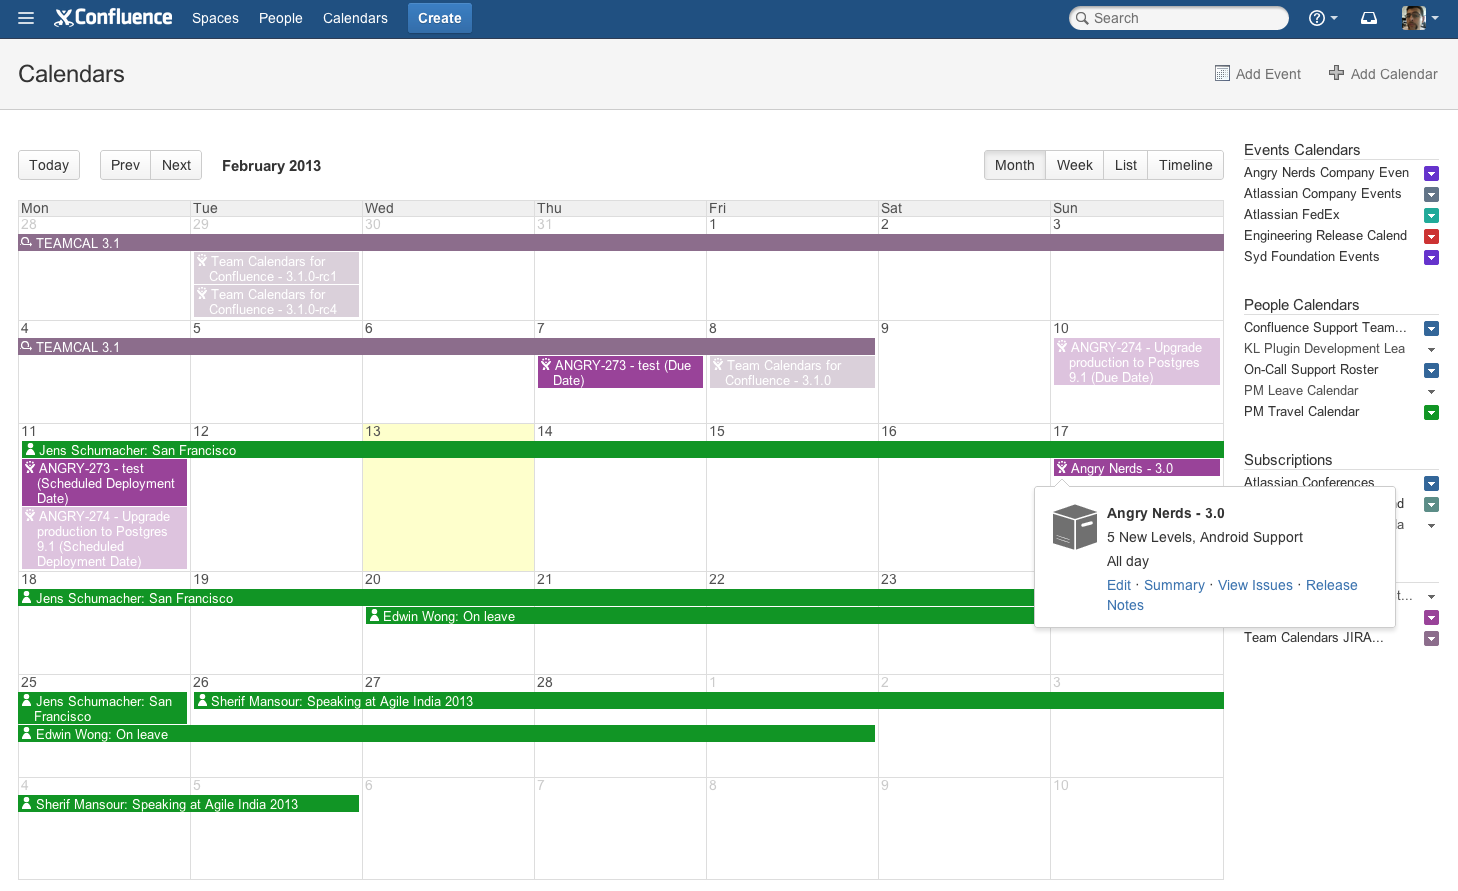Open the hamburger sidebar menu

point(26,18)
